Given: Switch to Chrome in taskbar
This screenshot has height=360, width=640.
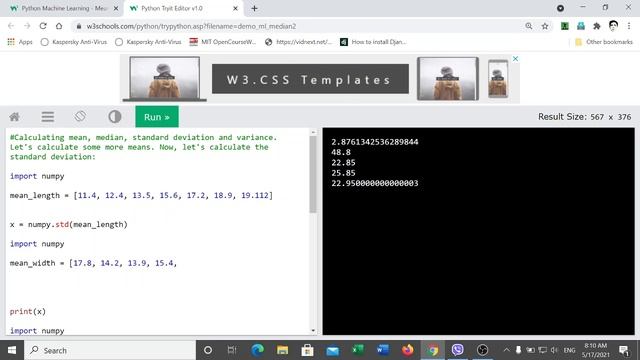Looking at the screenshot, I should [433, 350].
